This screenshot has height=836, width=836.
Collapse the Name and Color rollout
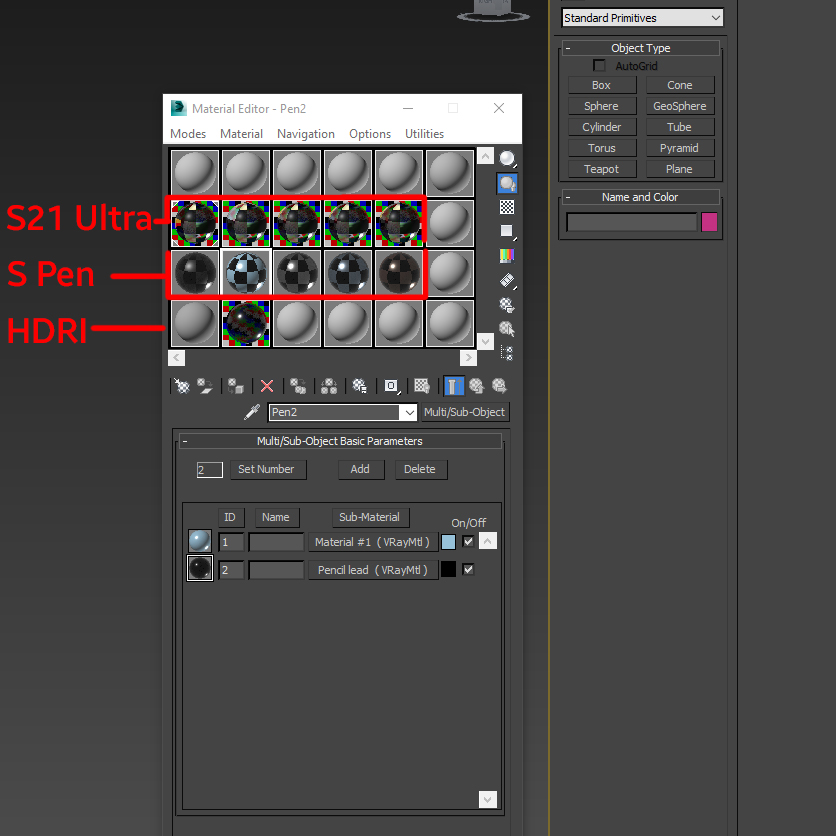coord(640,197)
